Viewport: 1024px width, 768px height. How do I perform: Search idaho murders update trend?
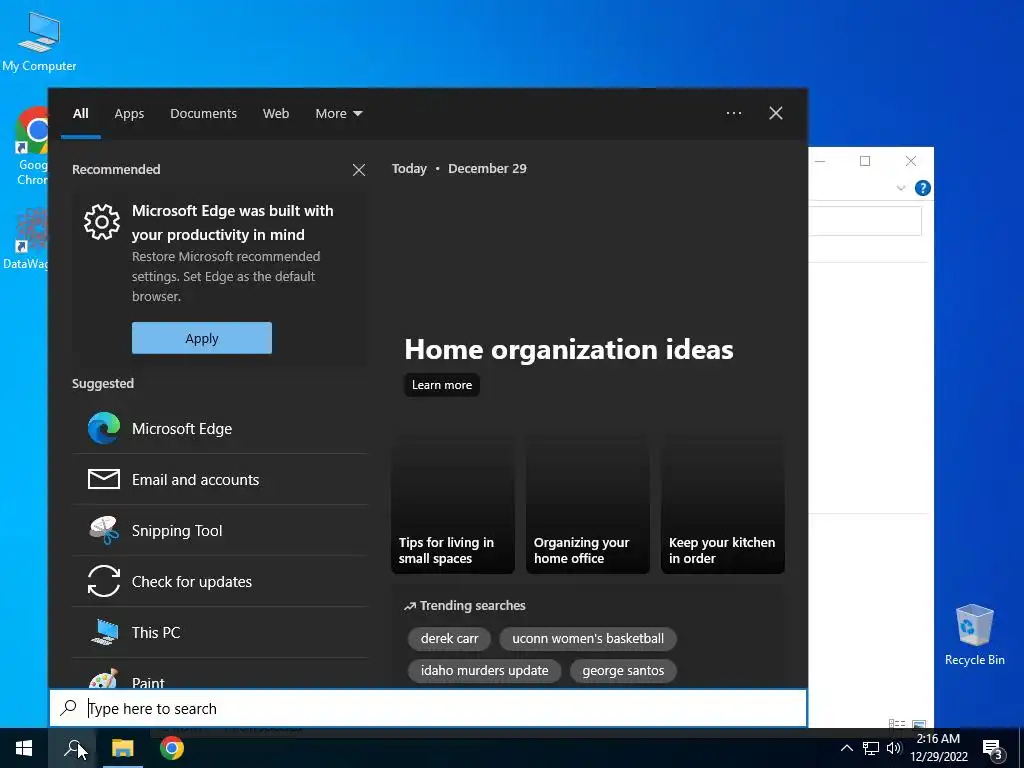(x=485, y=671)
